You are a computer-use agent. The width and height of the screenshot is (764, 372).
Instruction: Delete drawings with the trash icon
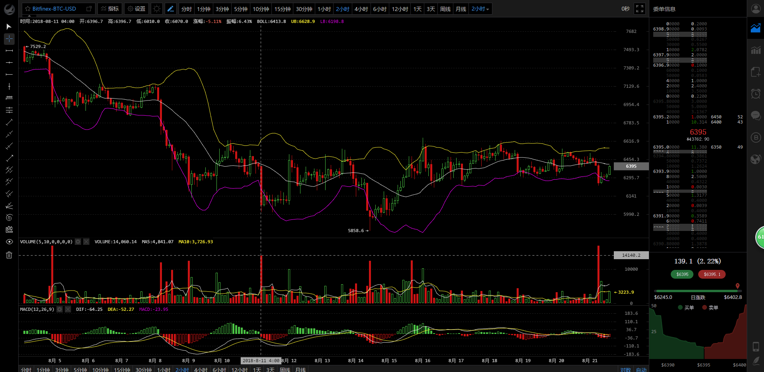(x=9, y=255)
